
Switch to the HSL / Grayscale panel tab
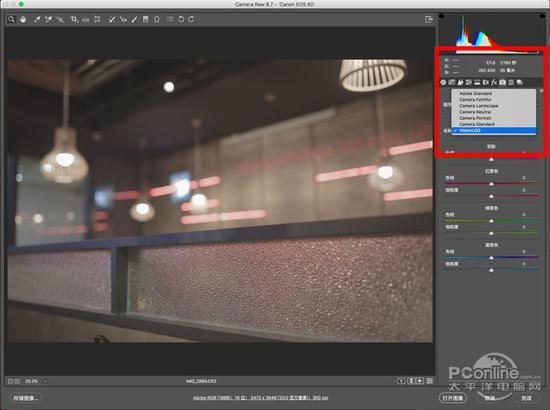(469, 82)
